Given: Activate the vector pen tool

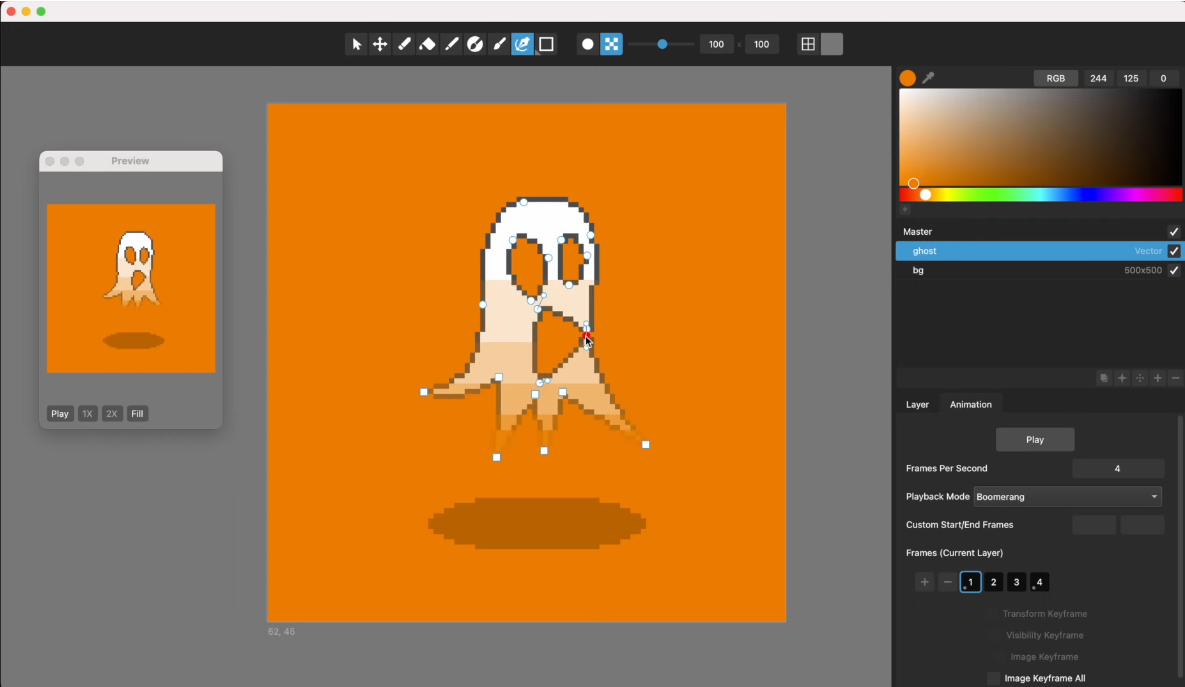Looking at the screenshot, I should (x=522, y=44).
